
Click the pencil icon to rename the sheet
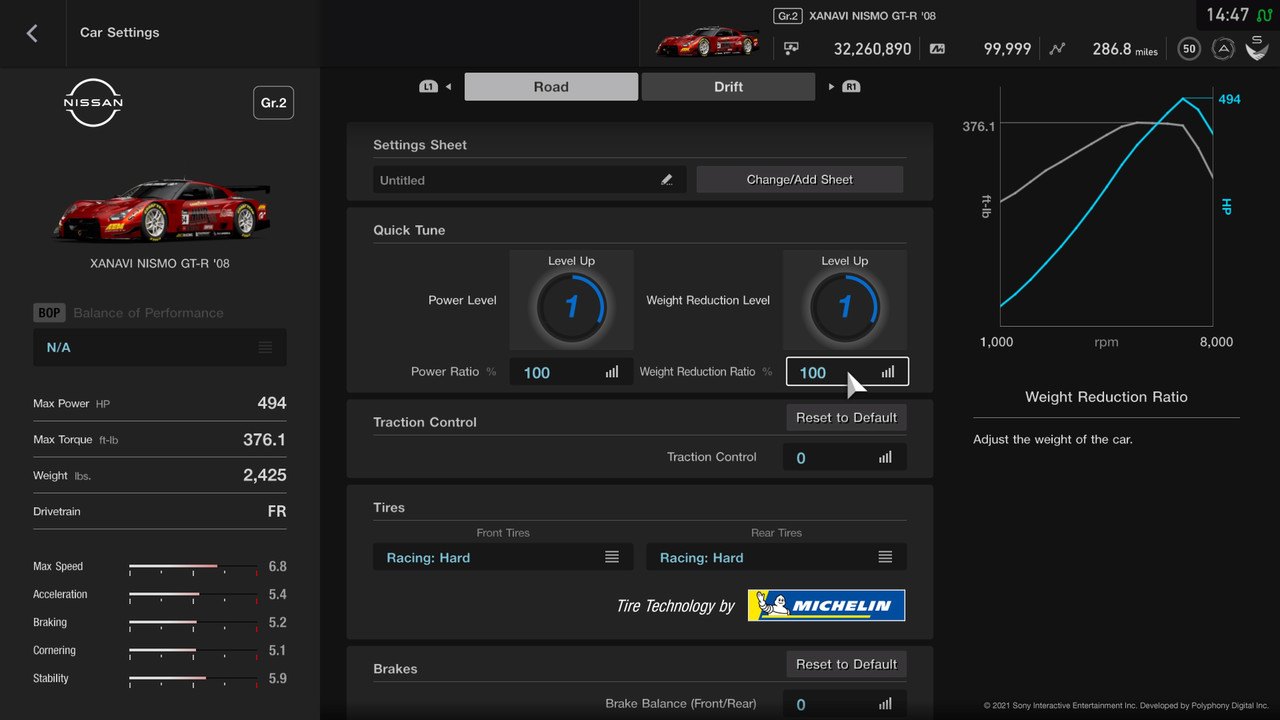click(x=667, y=180)
